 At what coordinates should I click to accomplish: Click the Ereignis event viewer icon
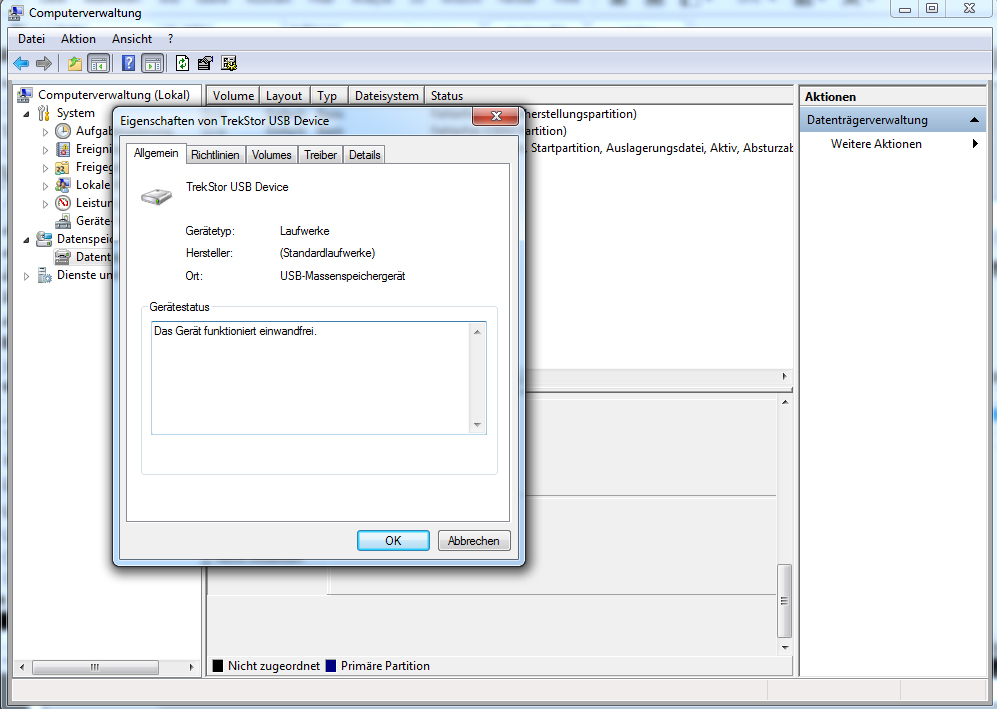(x=63, y=149)
